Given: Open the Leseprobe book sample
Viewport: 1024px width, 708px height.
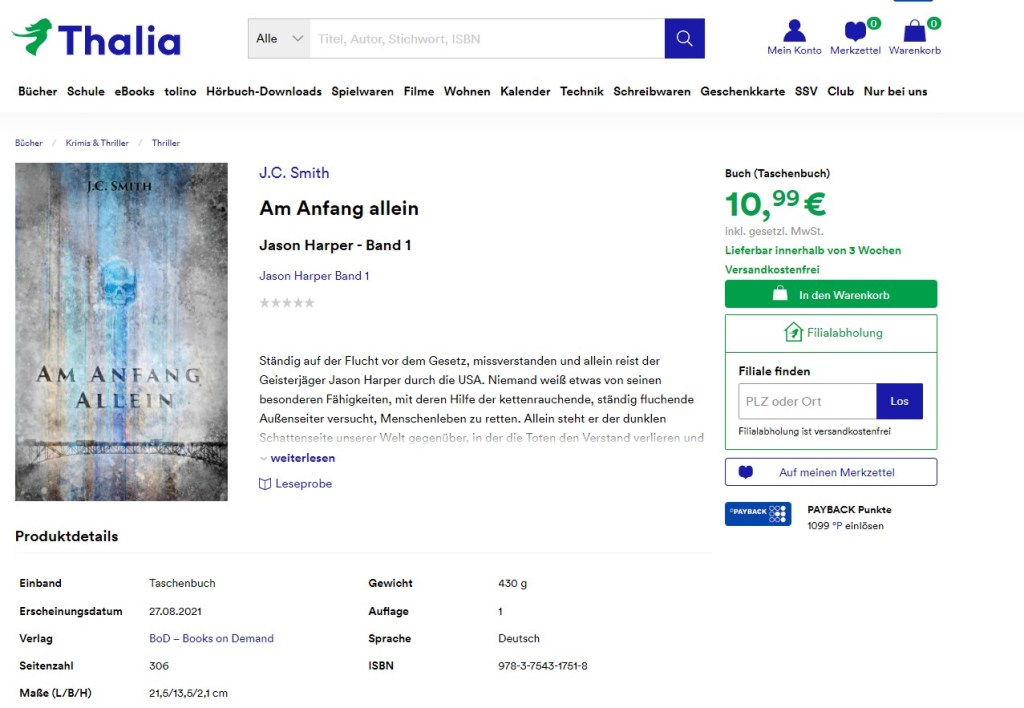Looking at the screenshot, I should (x=296, y=484).
